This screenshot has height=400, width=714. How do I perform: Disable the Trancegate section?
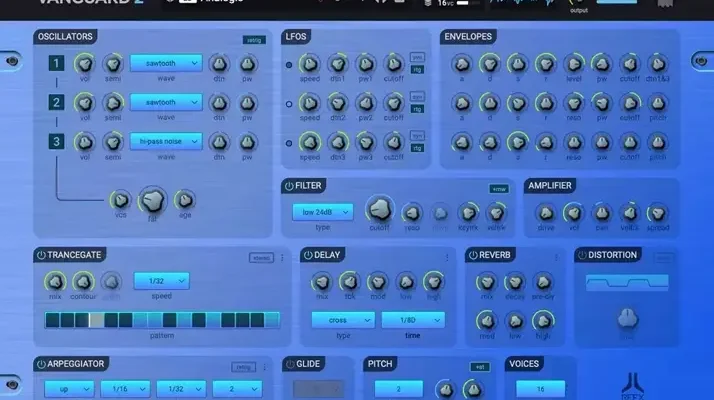click(x=41, y=255)
